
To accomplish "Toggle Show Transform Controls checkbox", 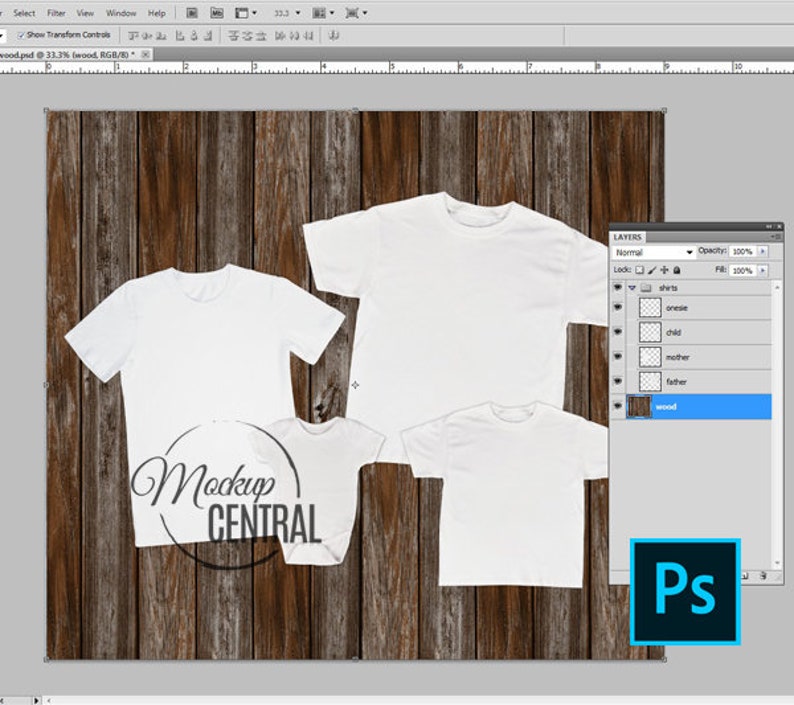I will (21, 35).
